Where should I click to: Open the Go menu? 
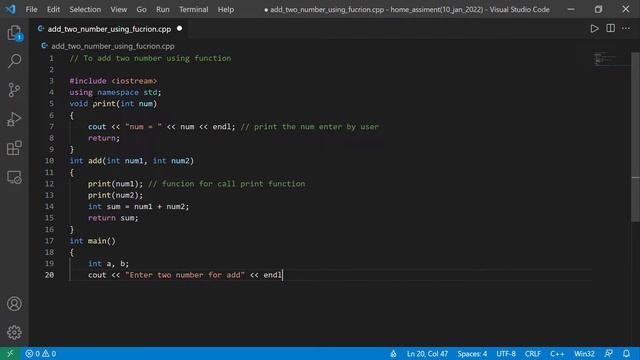141,9
